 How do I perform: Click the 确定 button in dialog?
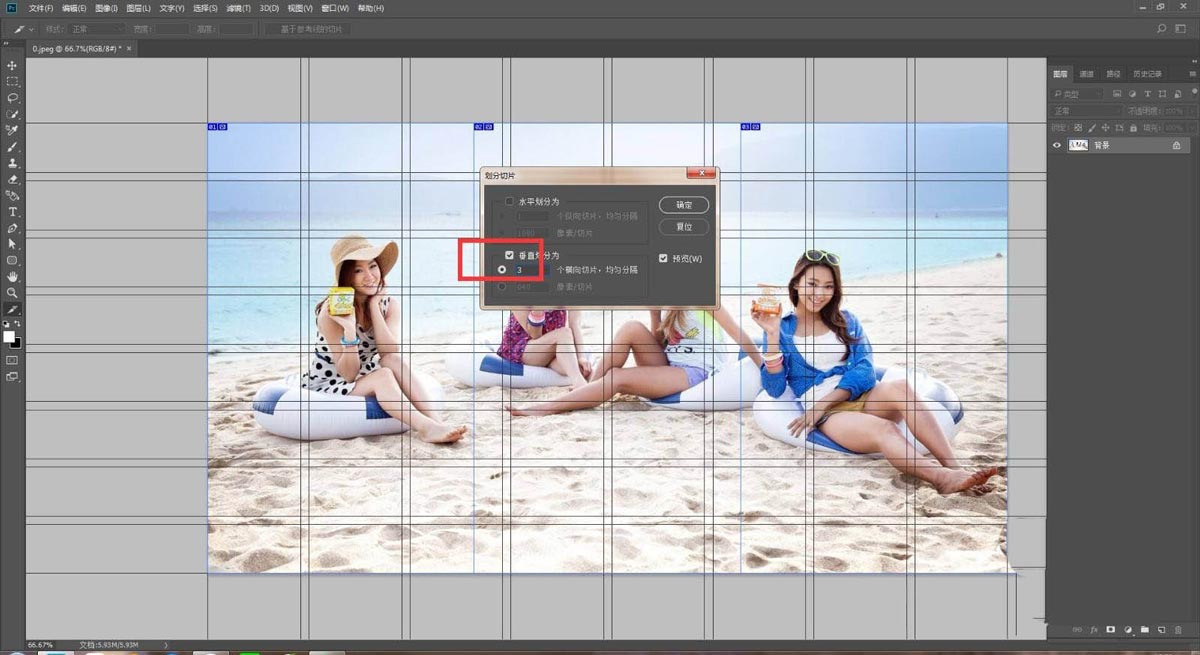click(x=684, y=205)
